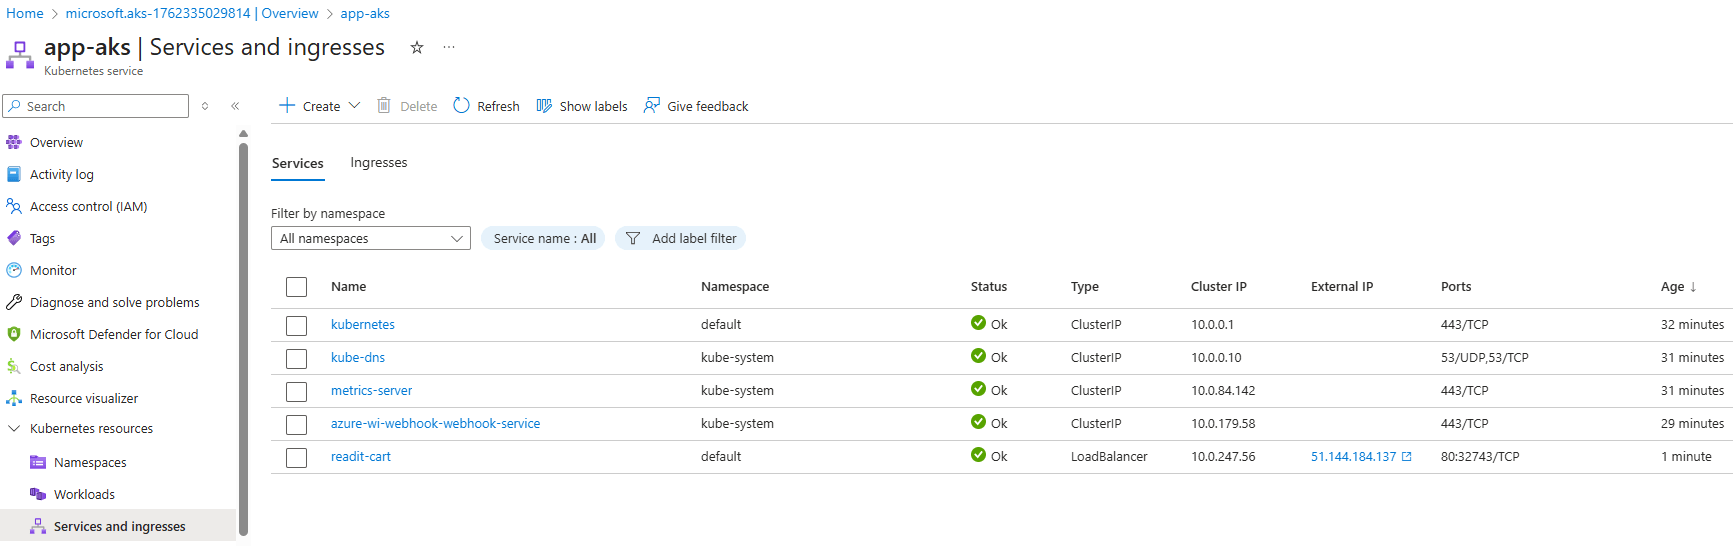
Task: Open the All namespaces dropdown
Action: click(370, 238)
